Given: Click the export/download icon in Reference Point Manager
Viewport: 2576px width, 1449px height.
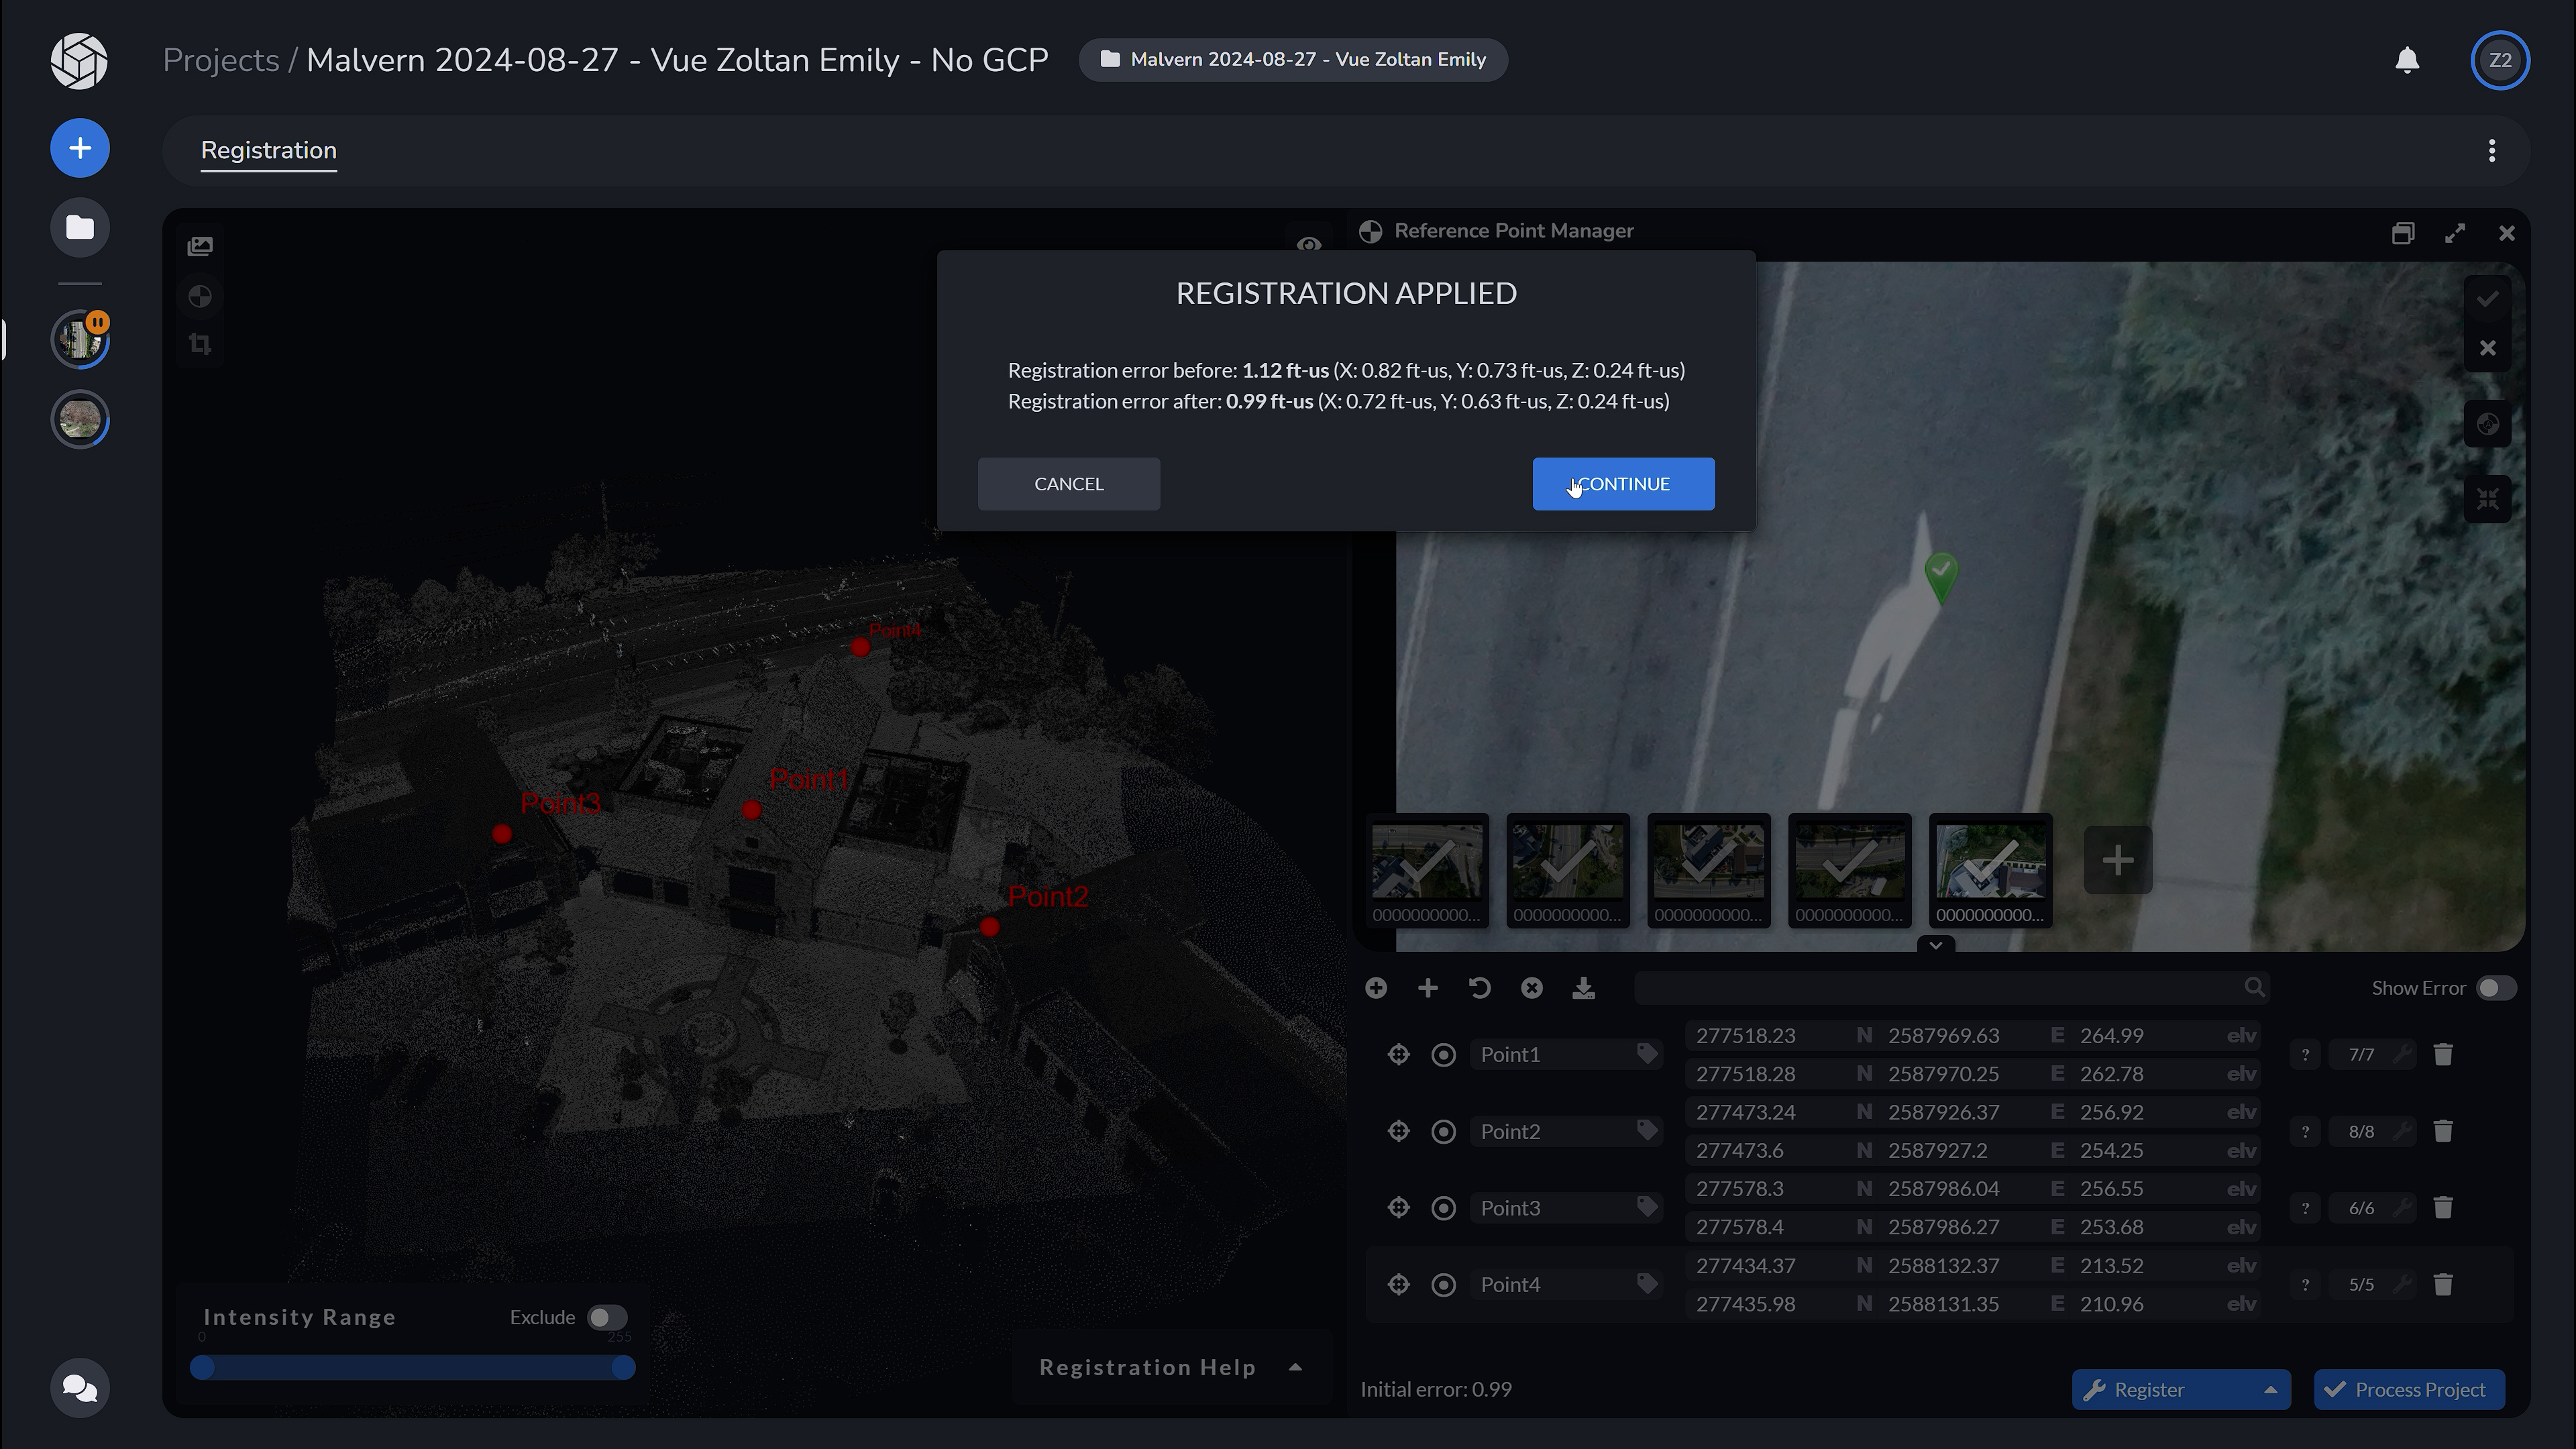Looking at the screenshot, I should coord(1584,987).
